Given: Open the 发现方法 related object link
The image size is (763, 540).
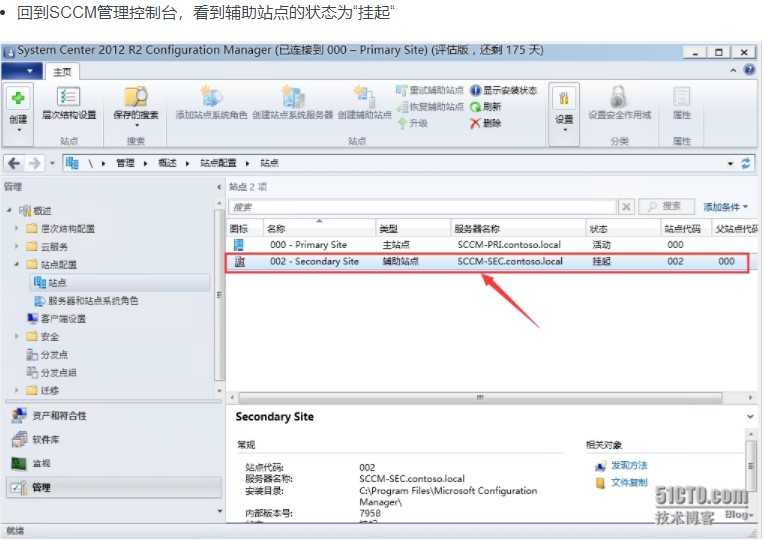Looking at the screenshot, I should click(621, 466).
